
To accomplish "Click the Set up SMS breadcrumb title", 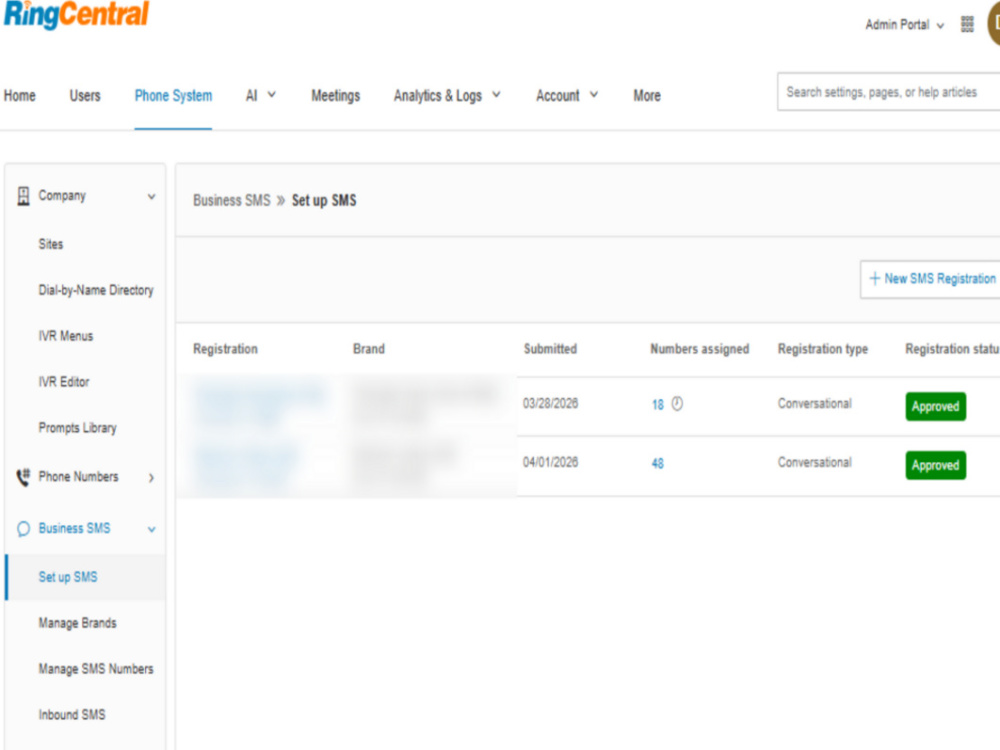I will tap(324, 200).
